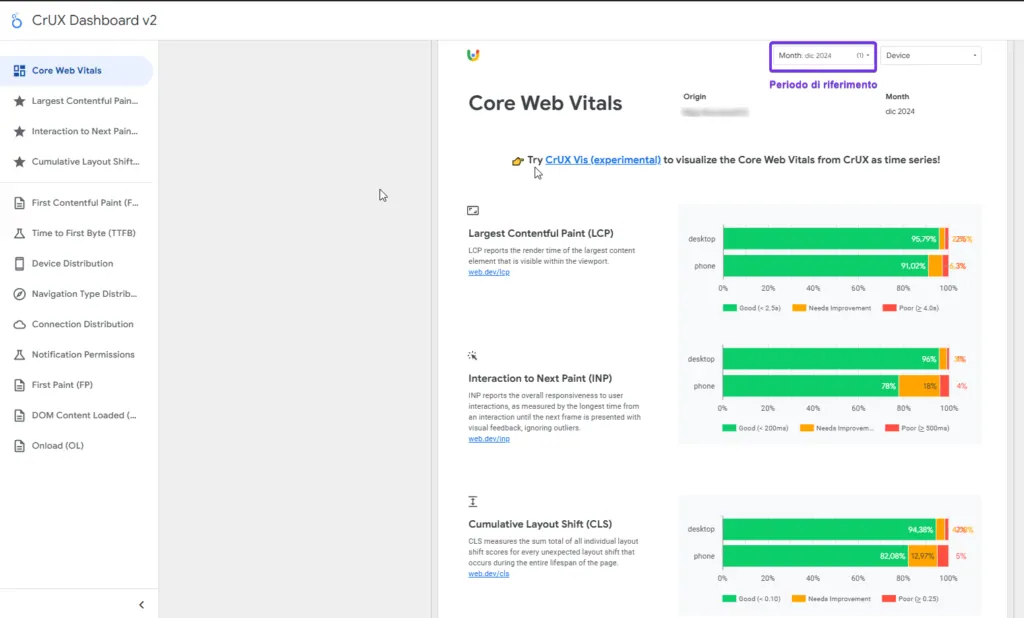Follow the web.dev/inp link

488,439
